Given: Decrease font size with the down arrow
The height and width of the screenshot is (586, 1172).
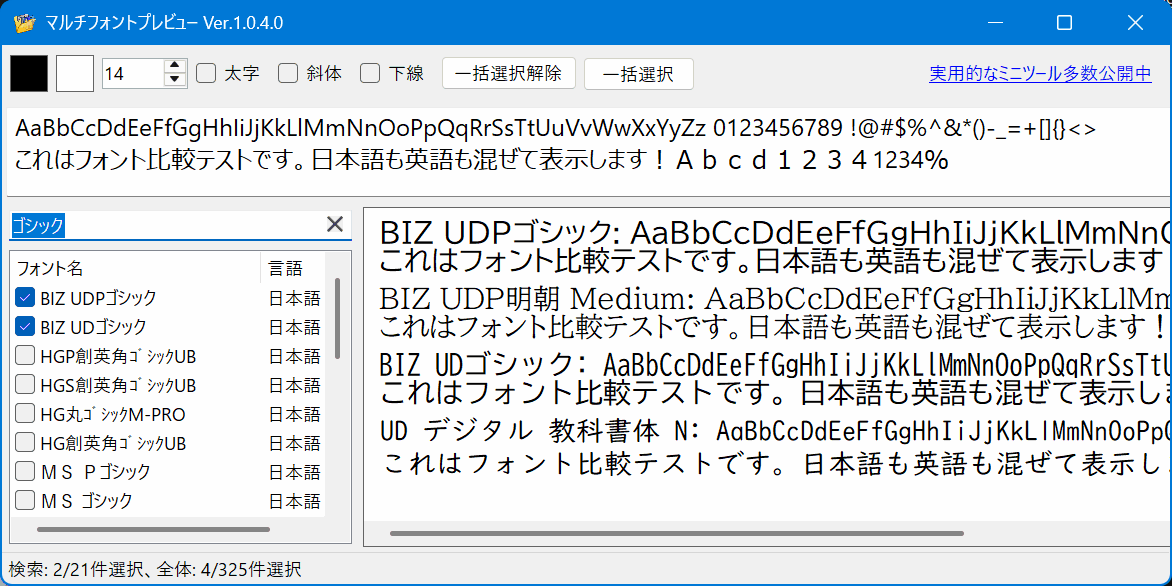Looking at the screenshot, I should click(174, 80).
